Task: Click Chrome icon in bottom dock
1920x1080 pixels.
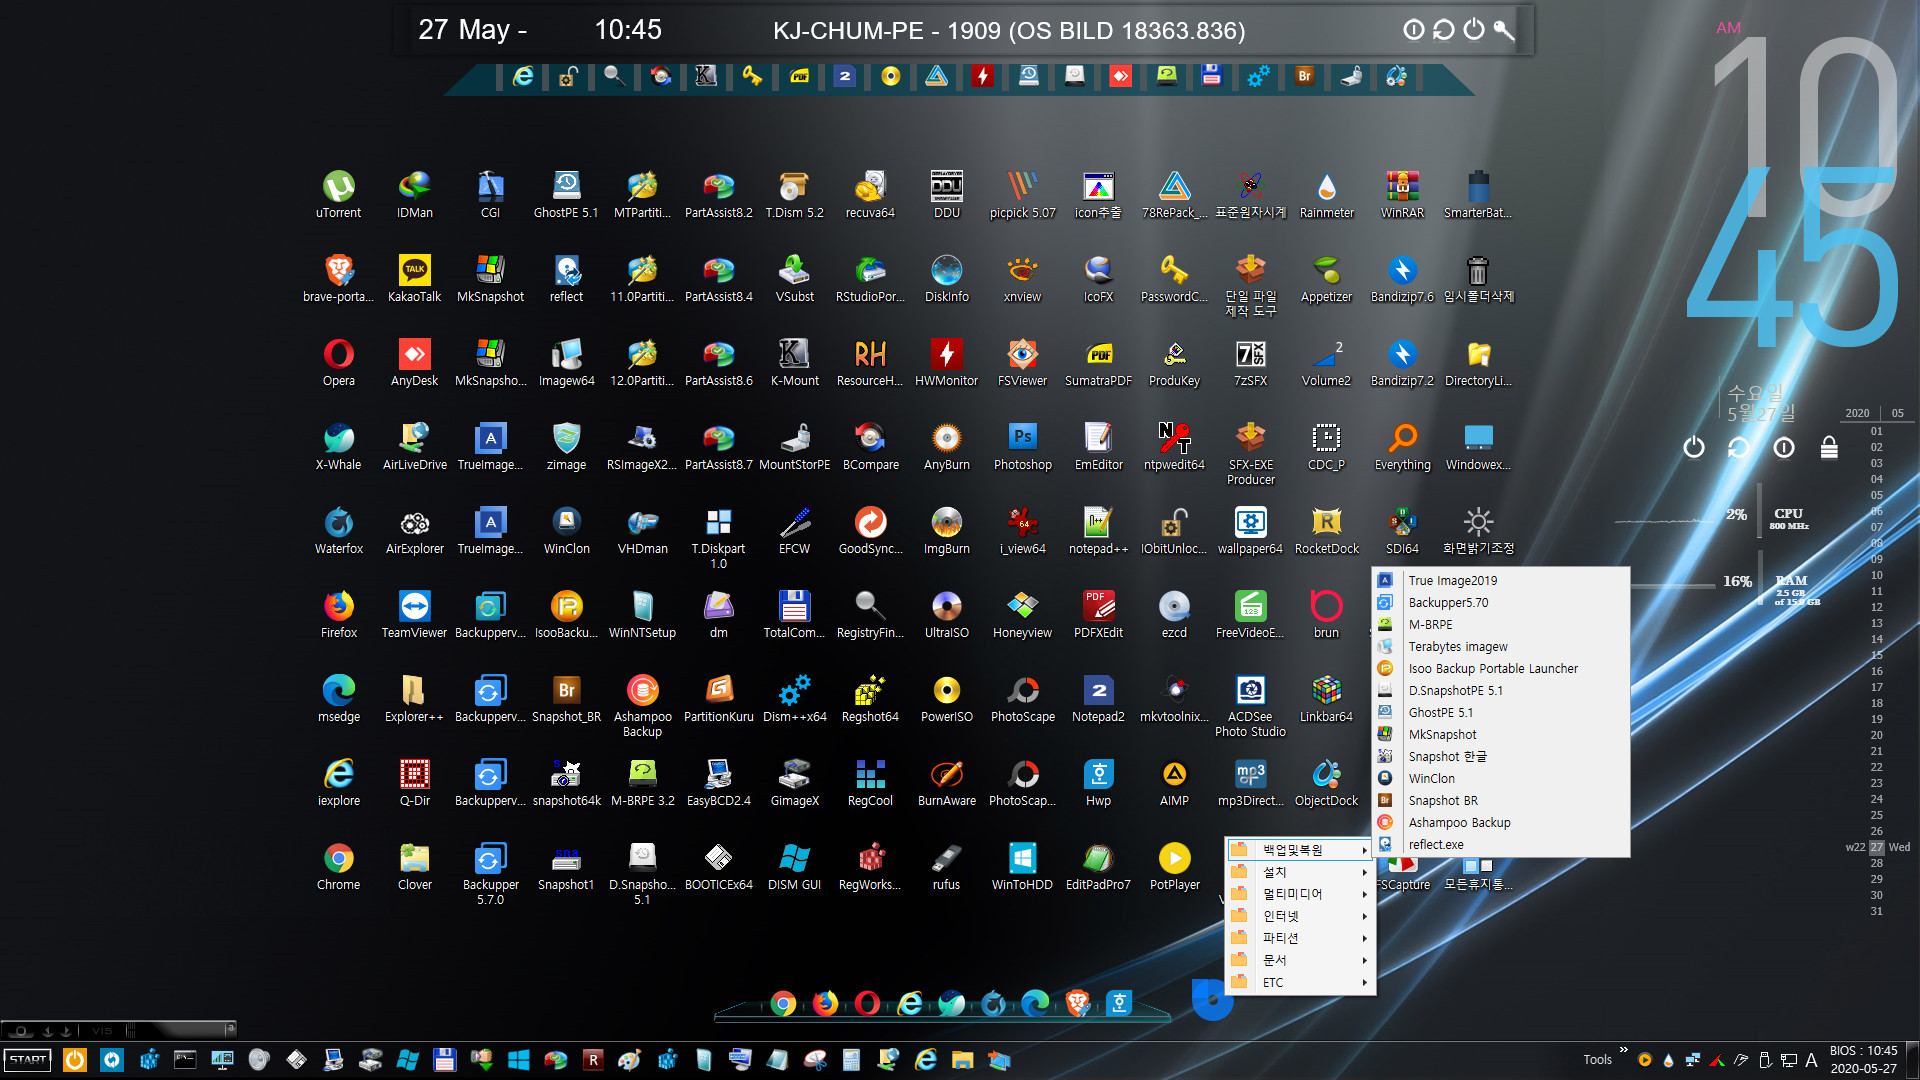Action: point(784,1003)
